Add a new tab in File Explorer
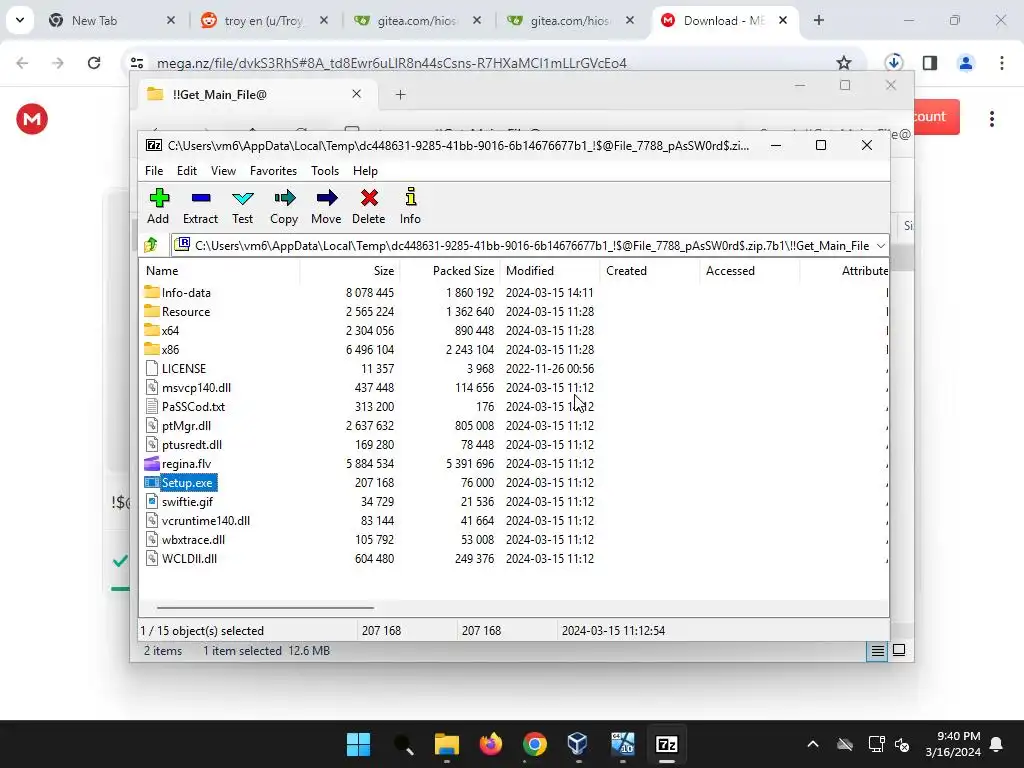Image resolution: width=1024 pixels, height=768 pixels. coord(400,95)
